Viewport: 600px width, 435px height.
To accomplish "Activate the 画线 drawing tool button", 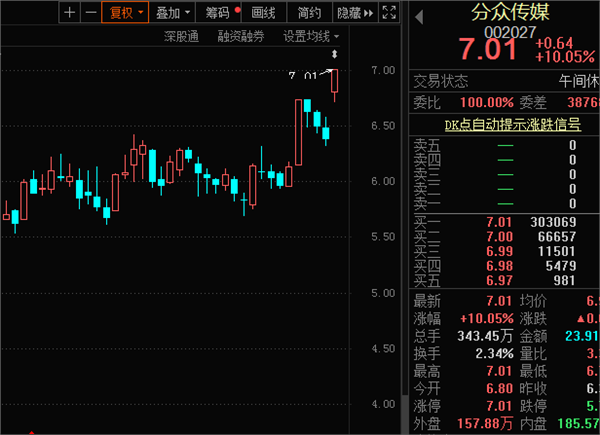I will (264, 13).
